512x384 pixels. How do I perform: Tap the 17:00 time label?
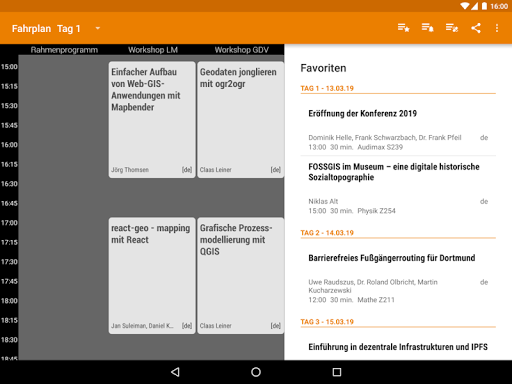[x=9, y=223]
